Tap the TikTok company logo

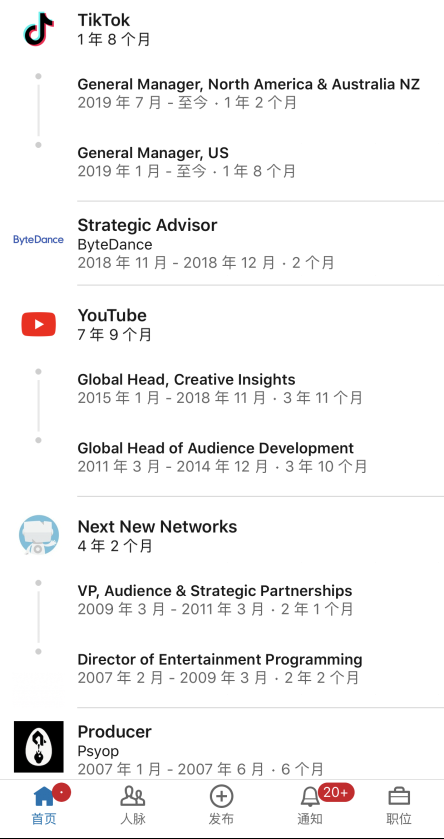39,29
